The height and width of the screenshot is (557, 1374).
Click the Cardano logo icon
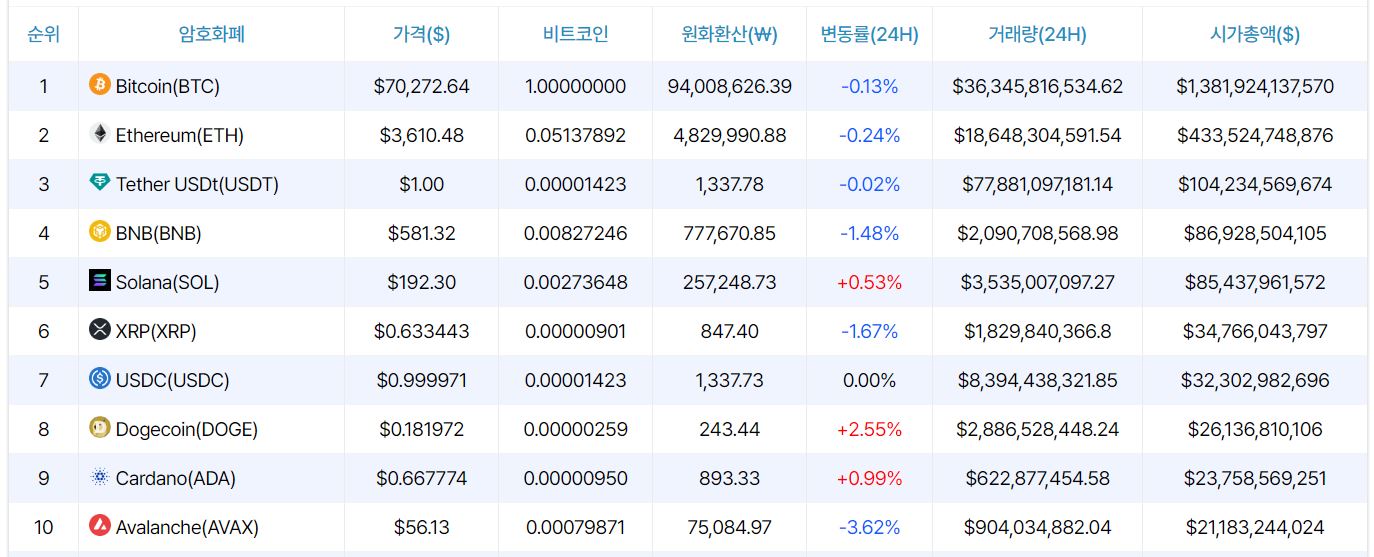tap(100, 477)
